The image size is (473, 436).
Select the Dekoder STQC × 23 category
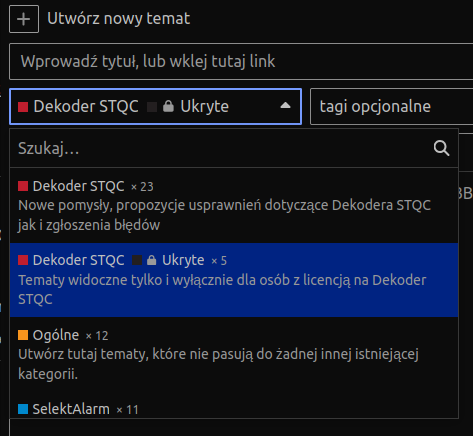pyautogui.click(x=234, y=206)
